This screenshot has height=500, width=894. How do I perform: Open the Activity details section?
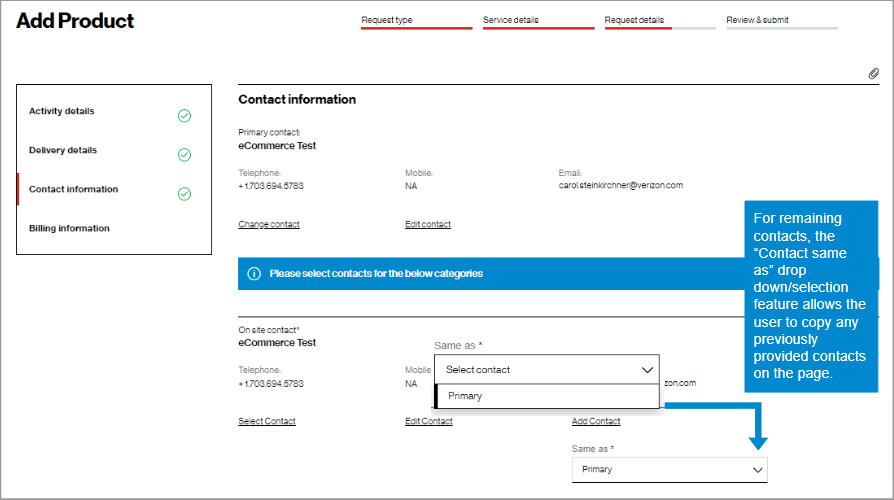(x=62, y=111)
